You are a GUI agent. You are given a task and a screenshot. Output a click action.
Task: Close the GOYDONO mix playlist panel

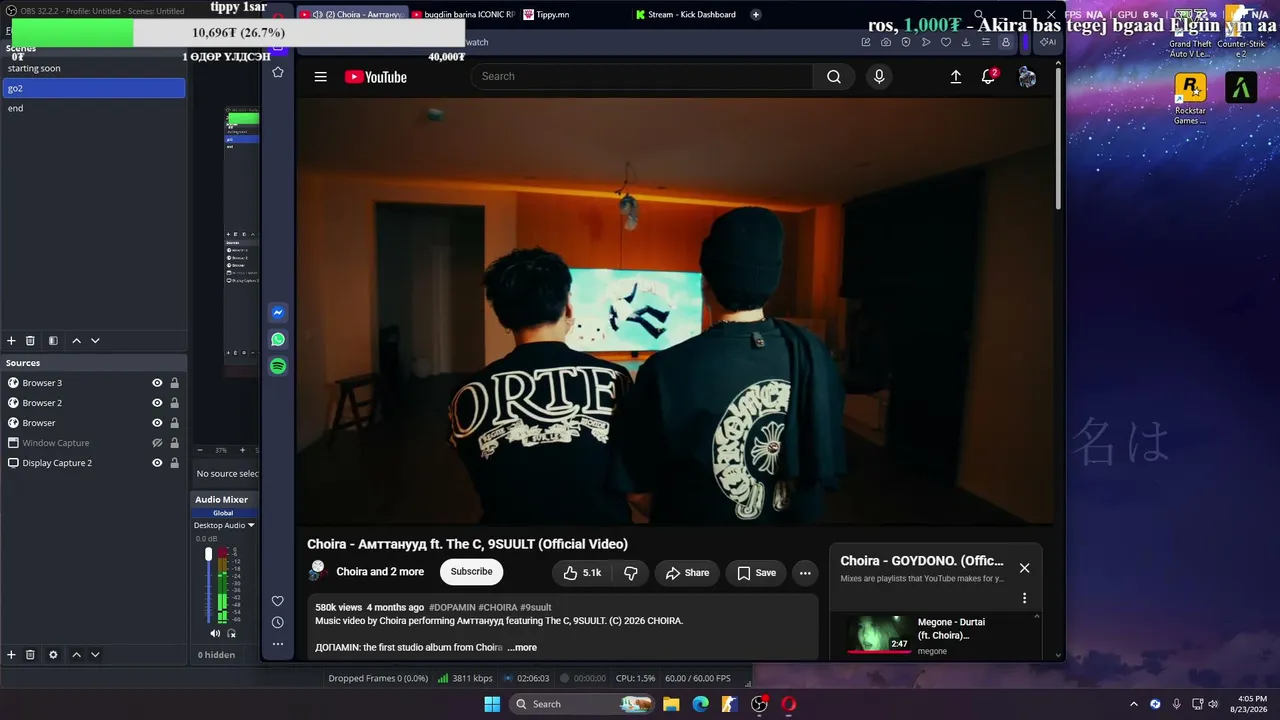[1024, 568]
